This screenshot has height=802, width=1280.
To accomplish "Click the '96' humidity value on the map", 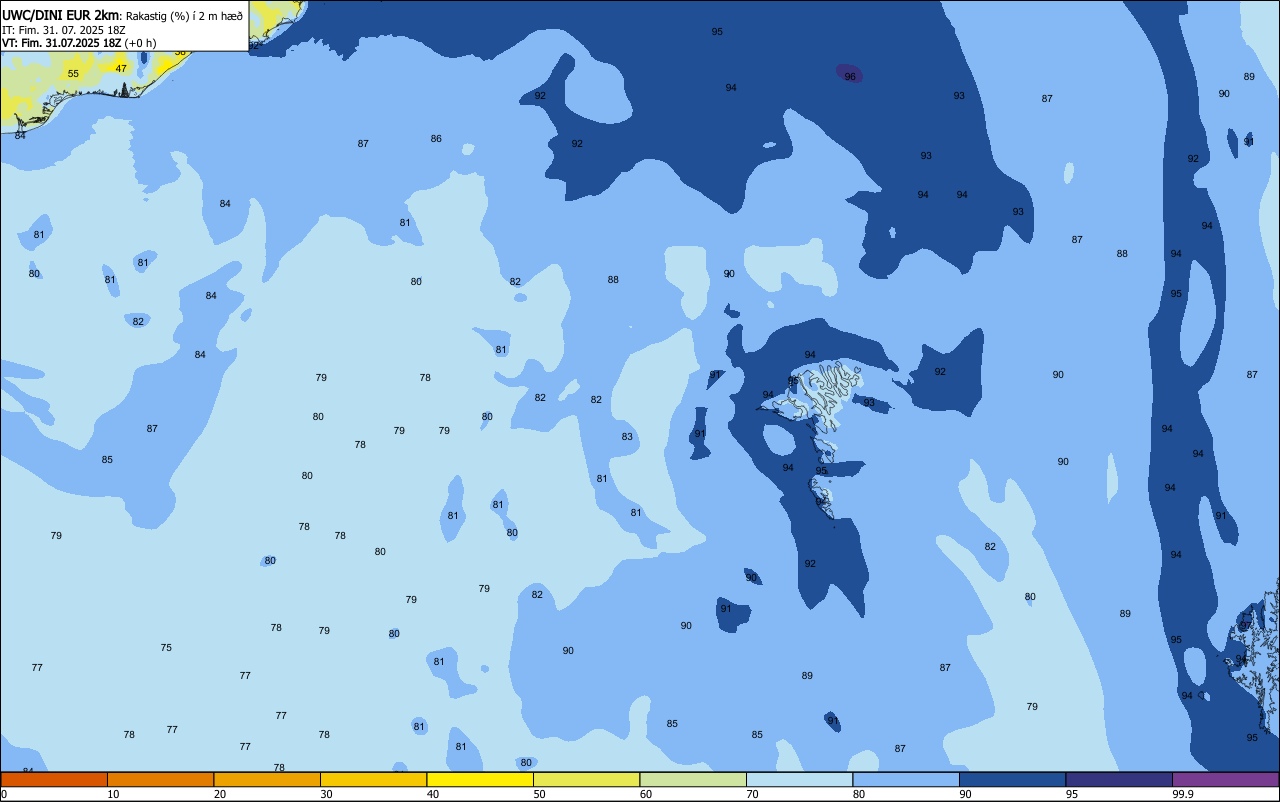I will (x=850, y=76).
